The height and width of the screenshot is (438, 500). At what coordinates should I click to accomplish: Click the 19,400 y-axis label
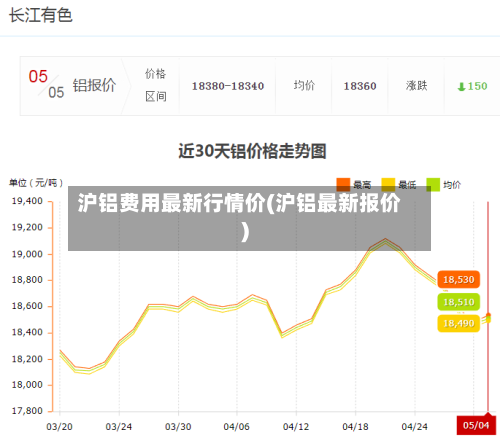(x=27, y=201)
